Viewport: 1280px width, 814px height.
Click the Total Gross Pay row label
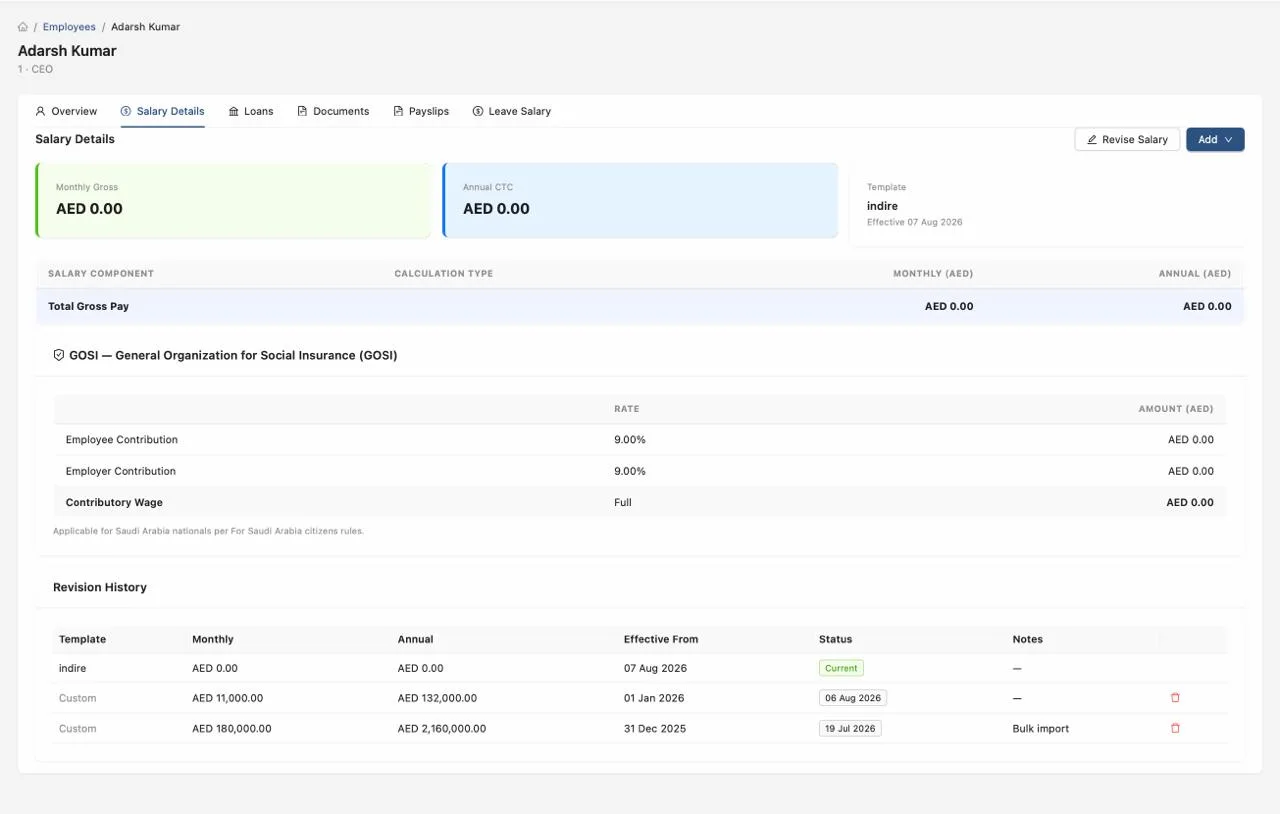(x=88, y=306)
